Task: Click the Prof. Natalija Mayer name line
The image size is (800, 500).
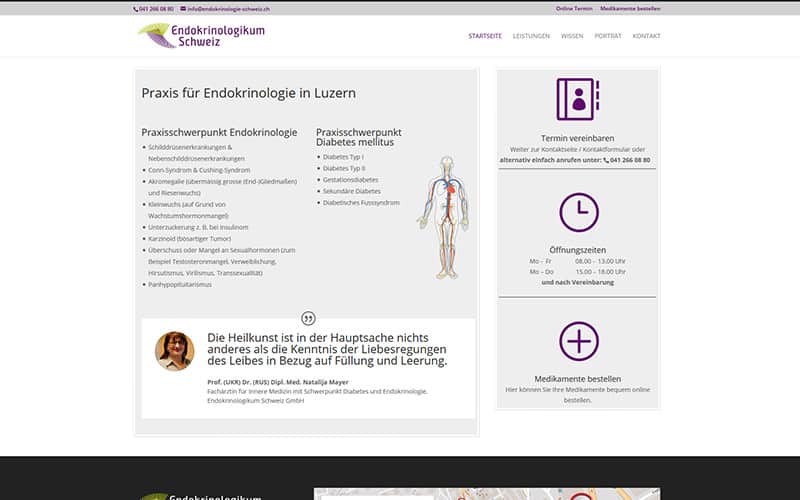Action: [278, 382]
